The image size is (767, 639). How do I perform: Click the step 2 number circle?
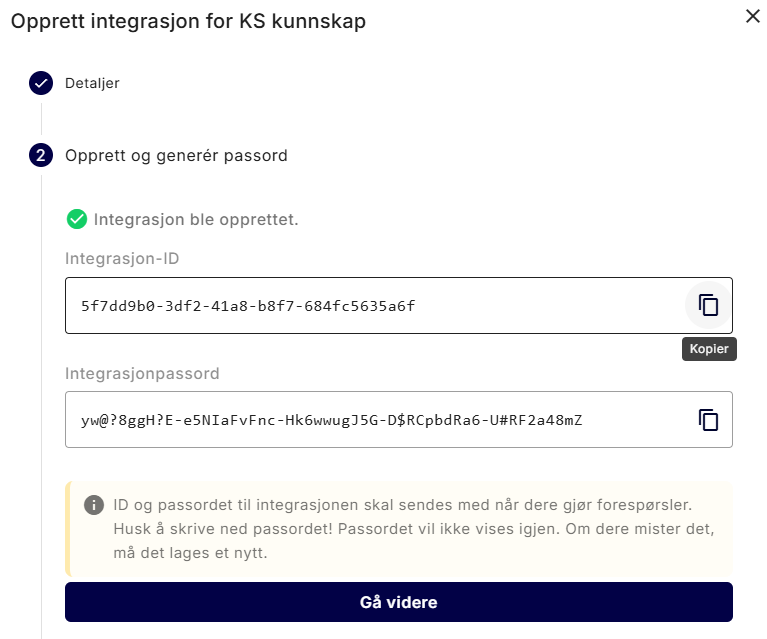pyautogui.click(x=41, y=155)
